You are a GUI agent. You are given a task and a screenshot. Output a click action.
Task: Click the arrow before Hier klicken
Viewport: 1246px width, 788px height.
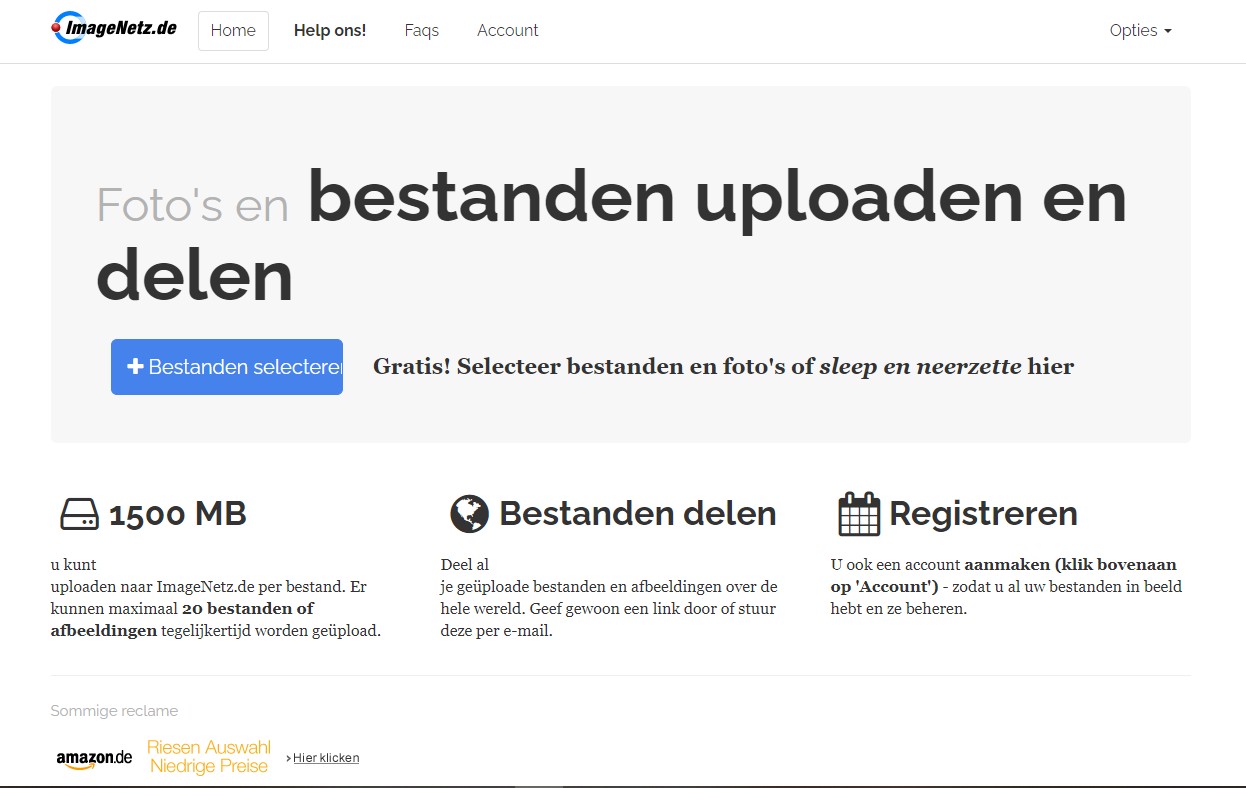(287, 758)
